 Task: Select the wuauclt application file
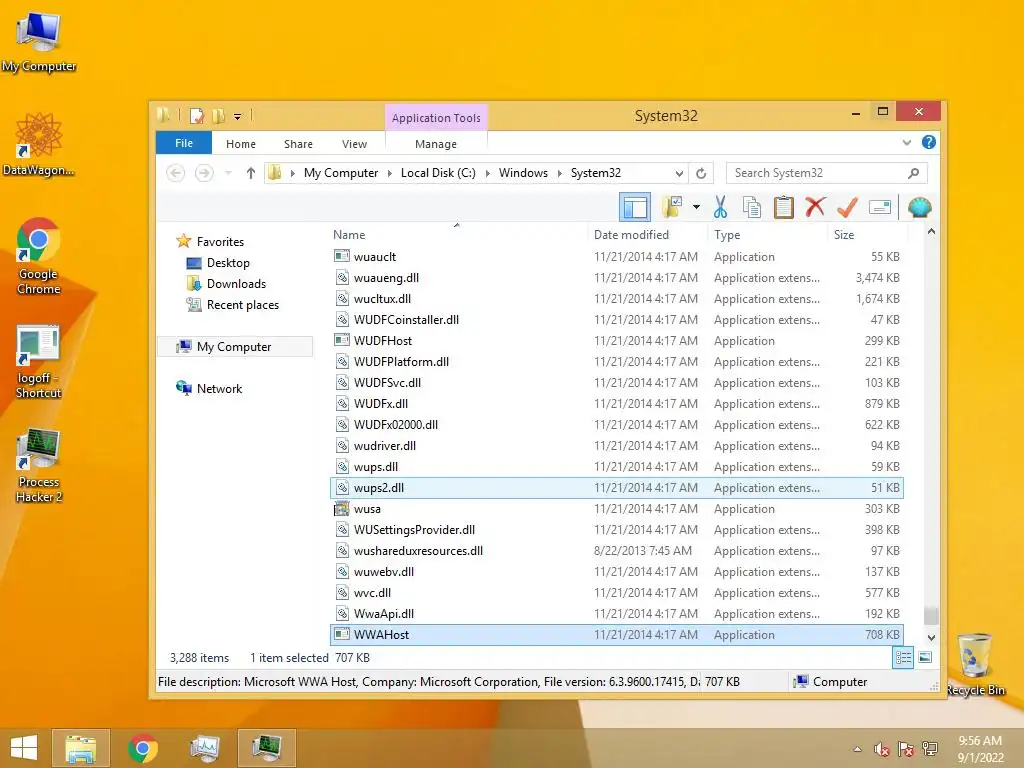click(617, 257)
